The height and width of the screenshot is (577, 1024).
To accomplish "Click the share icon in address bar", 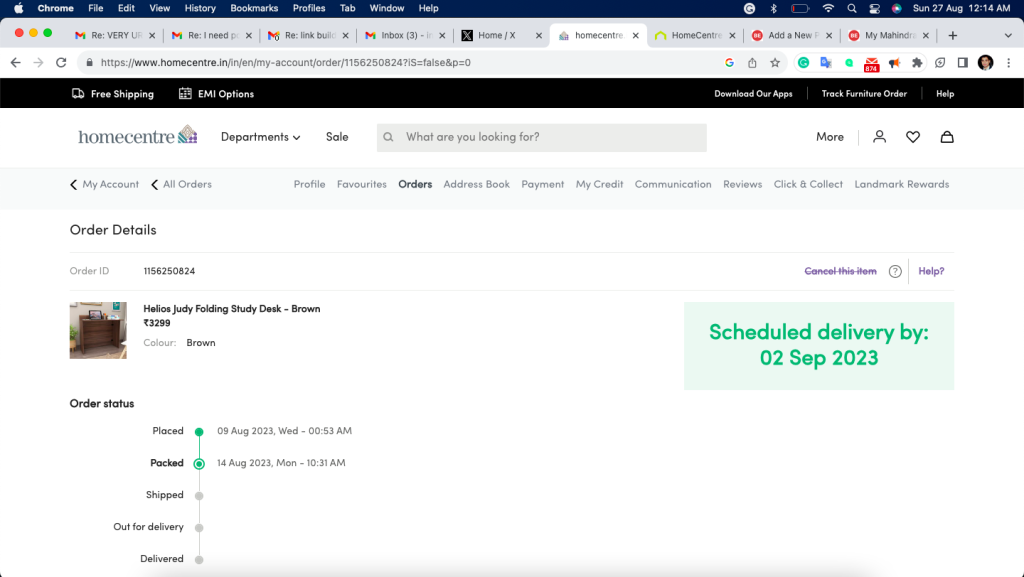I will (752, 63).
